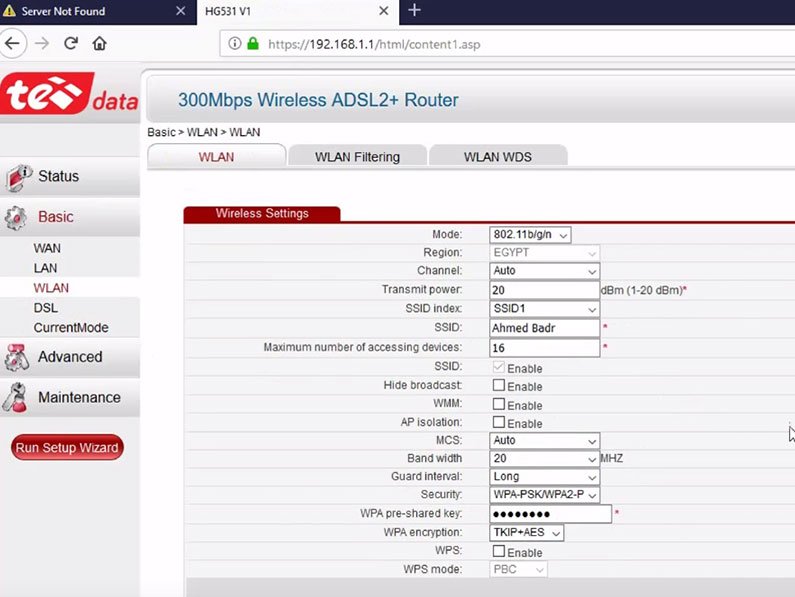795x597 pixels.
Task: Switch to the WLAN WDS tab
Action: pyautogui.click(x=497, y=157)
